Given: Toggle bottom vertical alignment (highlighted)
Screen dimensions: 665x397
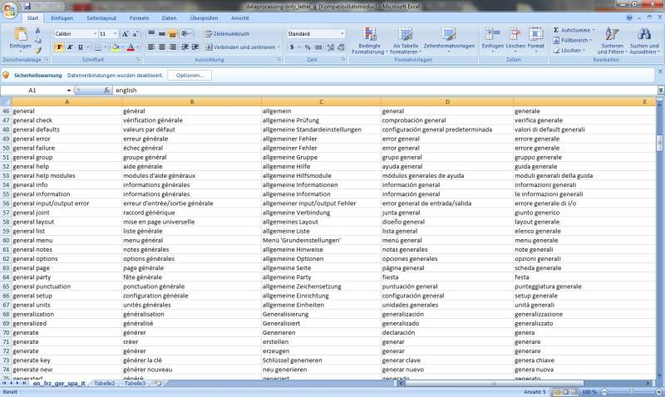Looking at the screenshot, I should (x=172, y=34).
